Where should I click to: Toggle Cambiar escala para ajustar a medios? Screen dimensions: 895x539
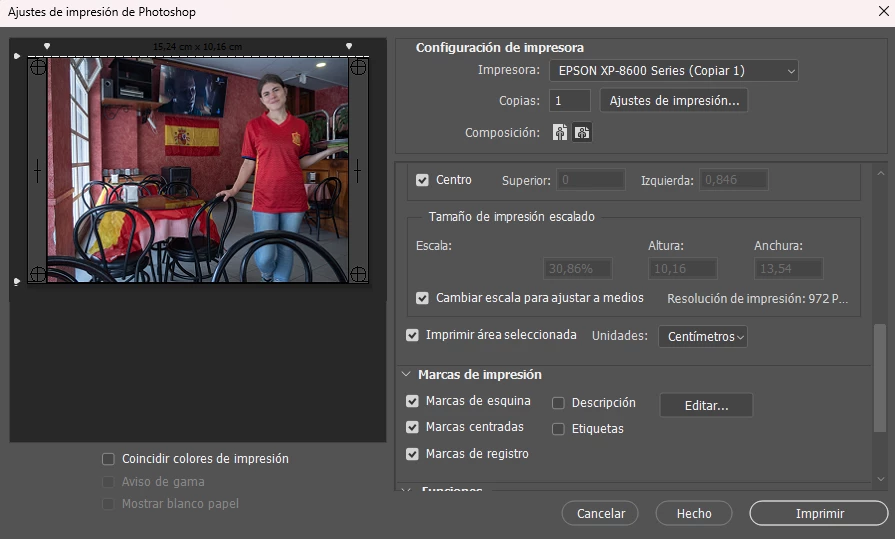click(422, 298)
